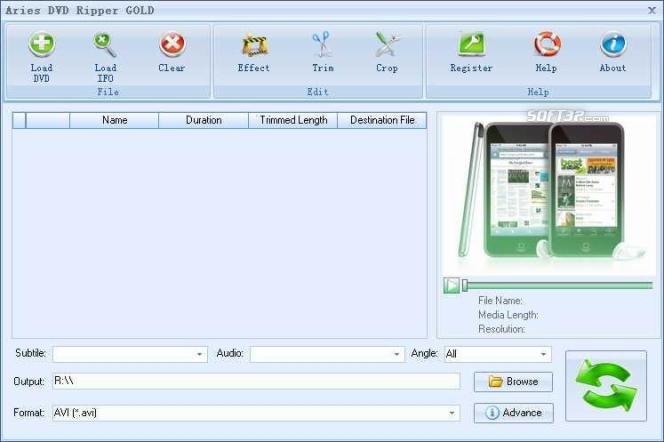Click the iPod preview thumbnail

click(x=548, y=195)
